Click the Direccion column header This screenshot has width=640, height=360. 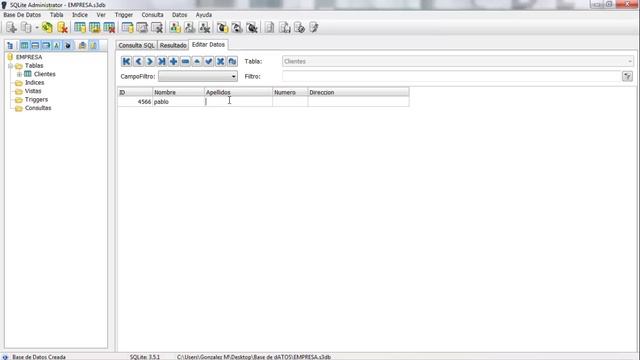[x=358, y=93]
